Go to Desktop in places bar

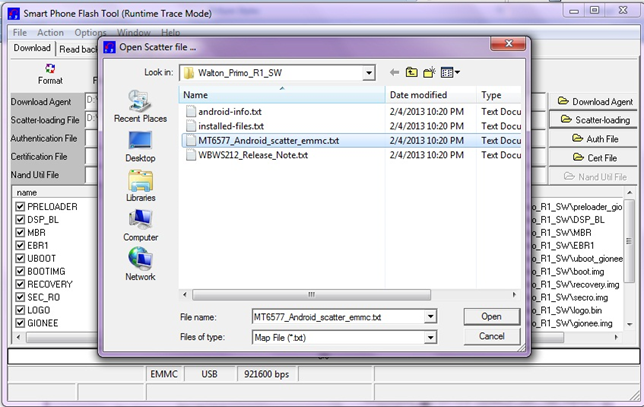click(x=140, y=147)
